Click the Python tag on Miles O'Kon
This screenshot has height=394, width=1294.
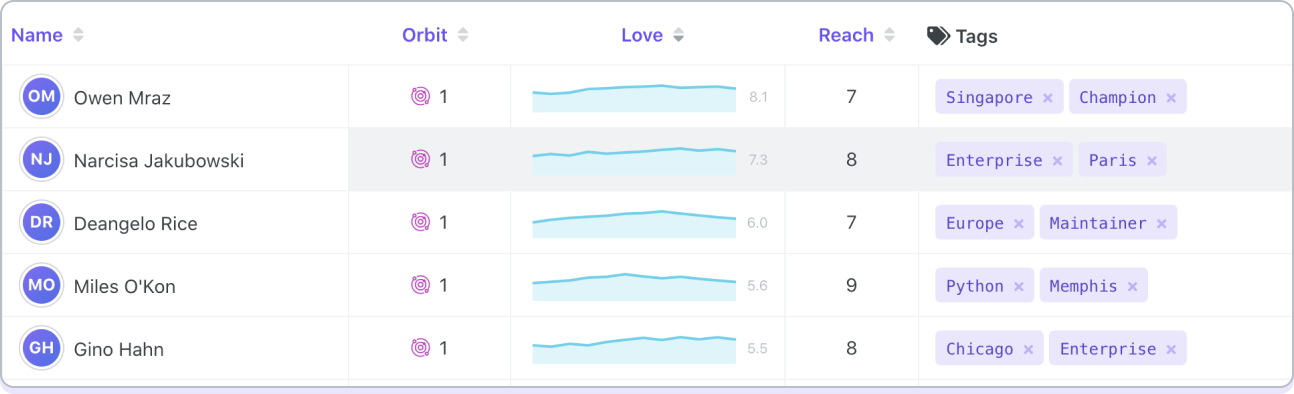pyautogui.click(x=974, y=286)
